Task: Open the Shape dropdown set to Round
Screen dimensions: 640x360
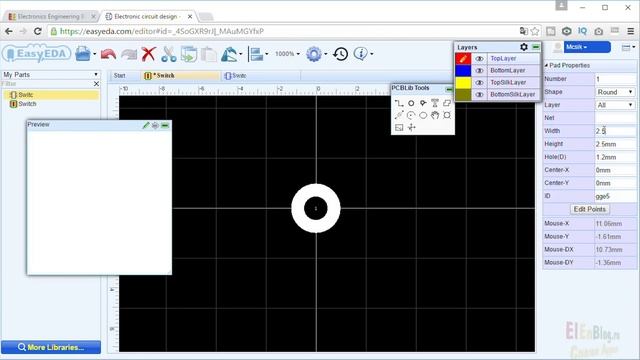Action: click(x=615, y=92)
